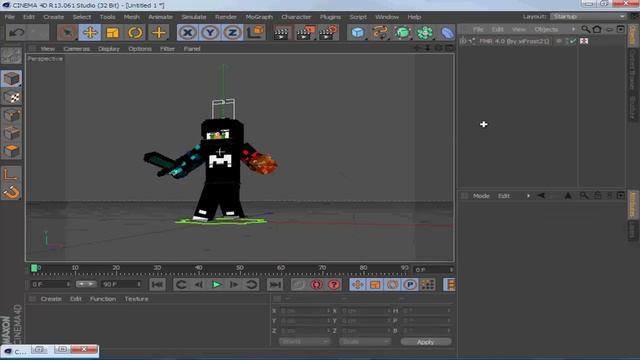Open viewport Cameras menu
Screen dimensions: 640x360
76,49
